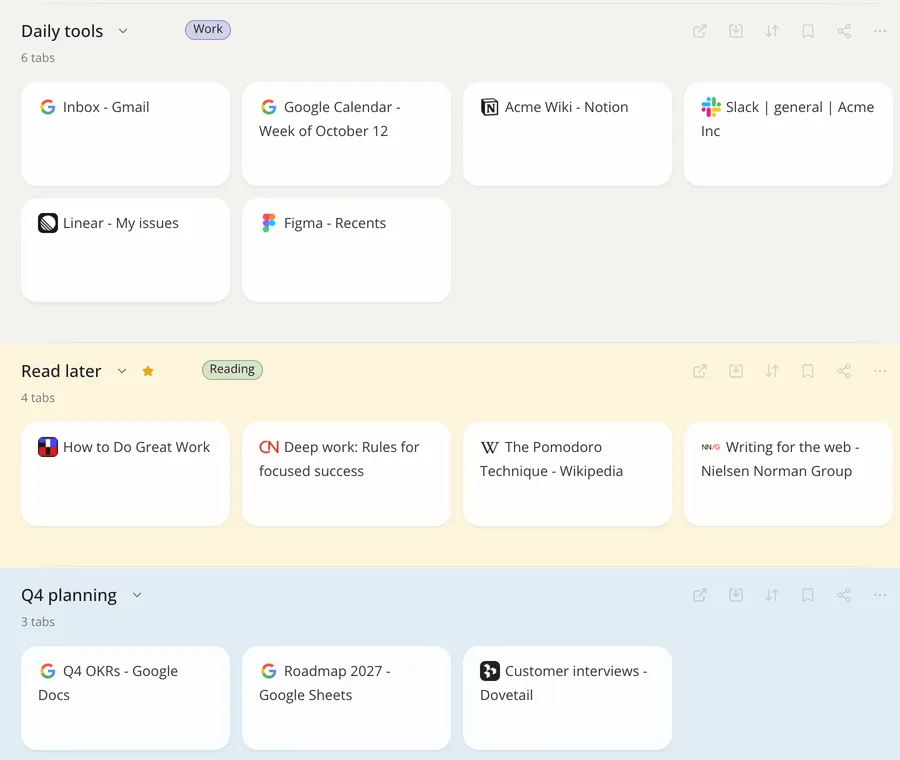Open the Inbox - Gmail tab card
Screen dimensions: 900x760
(x=126, y=134)
